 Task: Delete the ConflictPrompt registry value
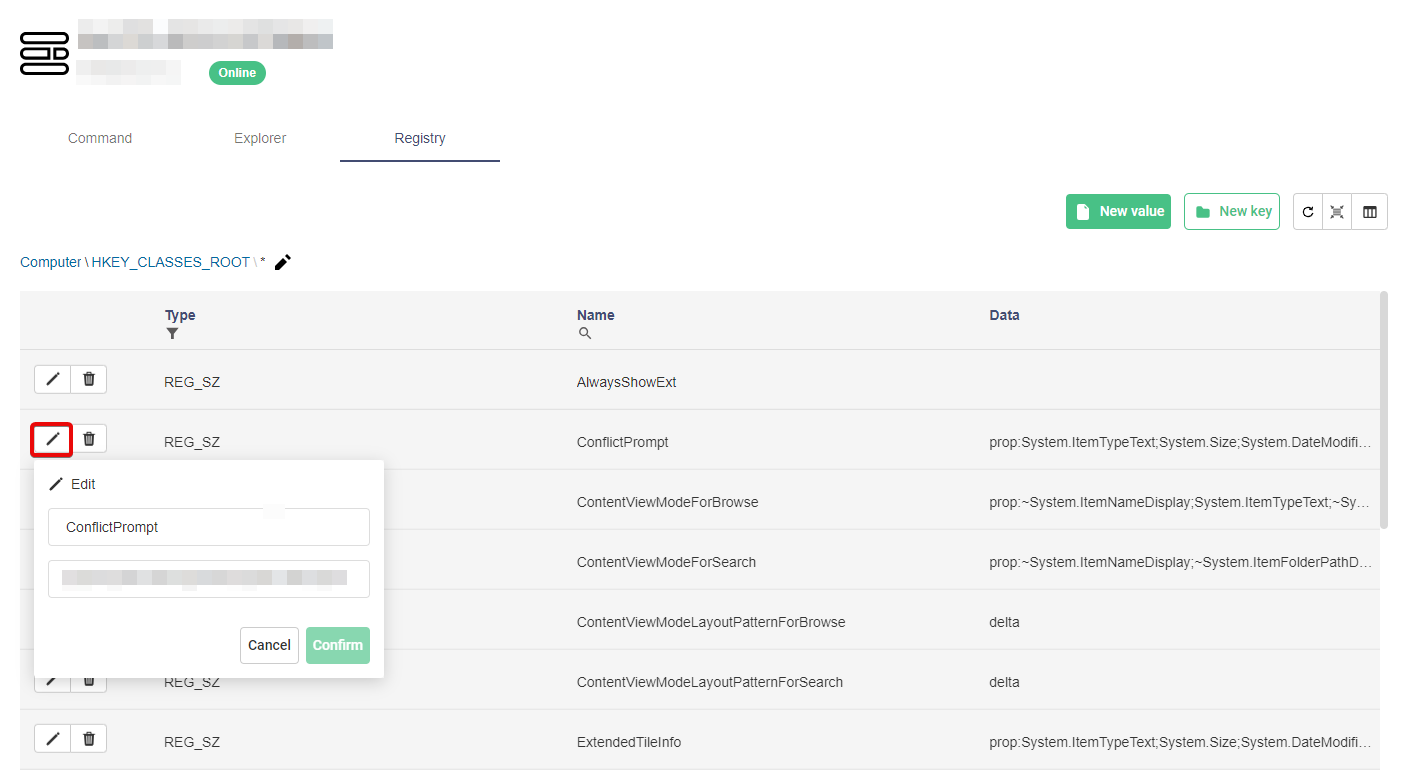click(x=89, y=439)
